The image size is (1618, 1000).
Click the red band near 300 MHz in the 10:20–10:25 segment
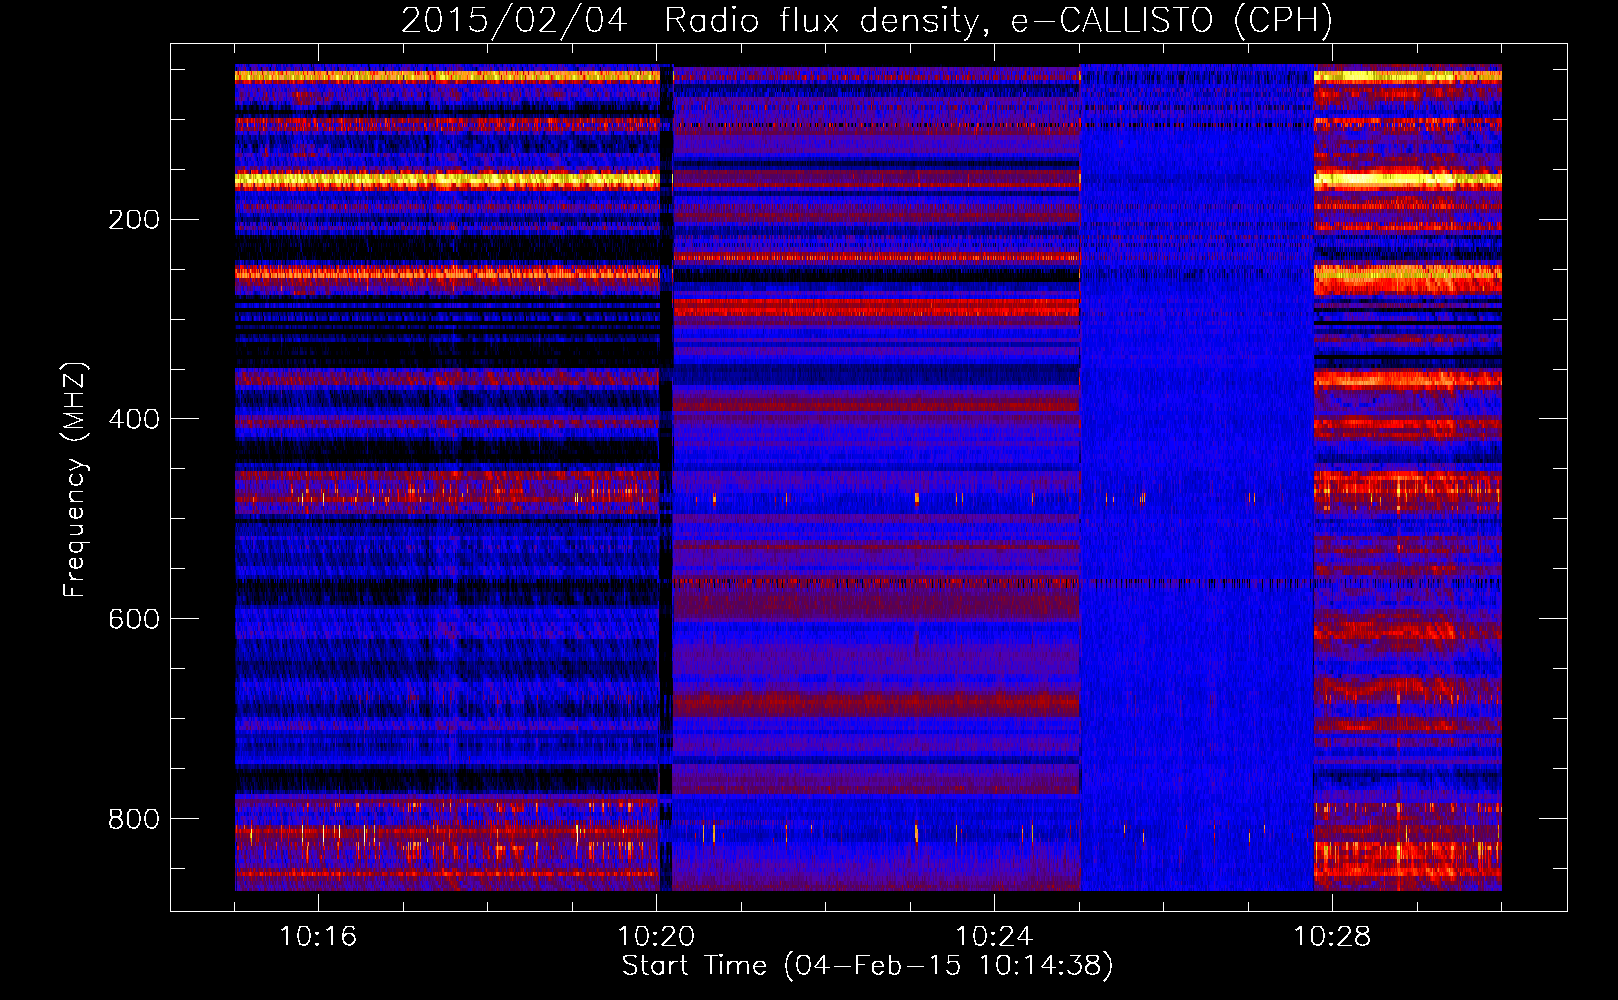pyautogui.click(x=876, y=307)
